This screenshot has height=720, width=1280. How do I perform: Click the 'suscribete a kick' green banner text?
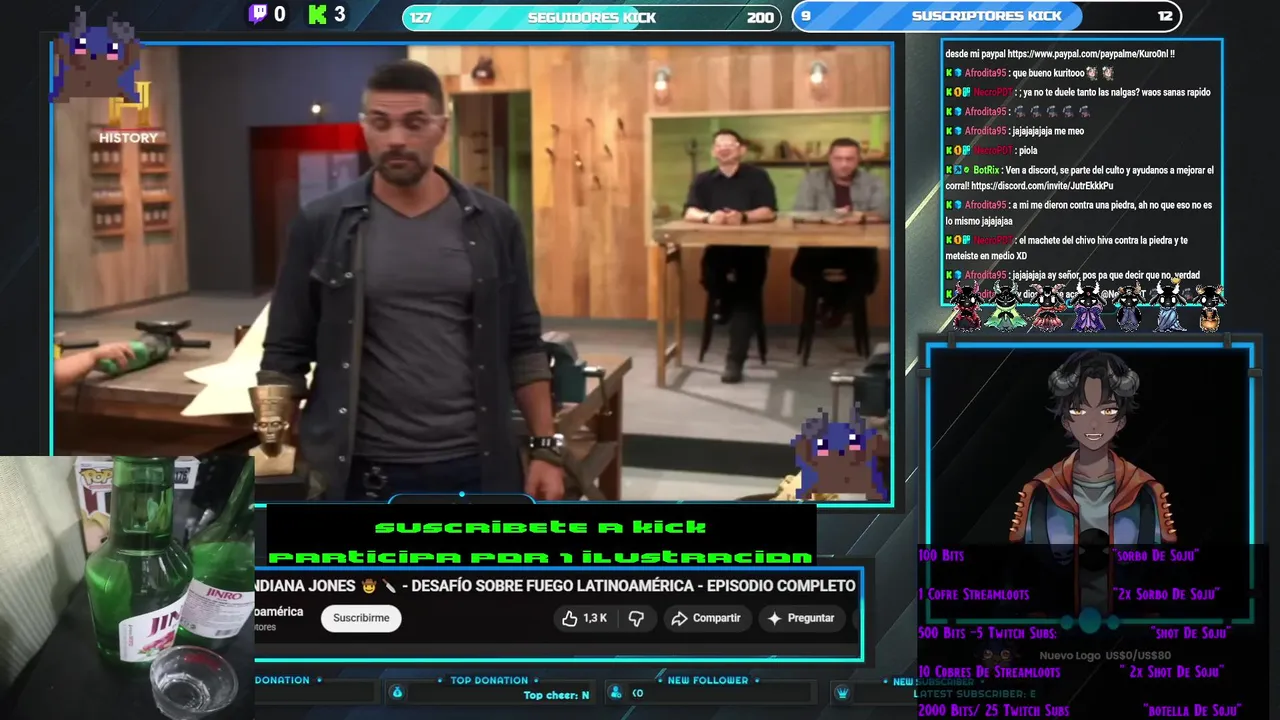pos(540,527)
